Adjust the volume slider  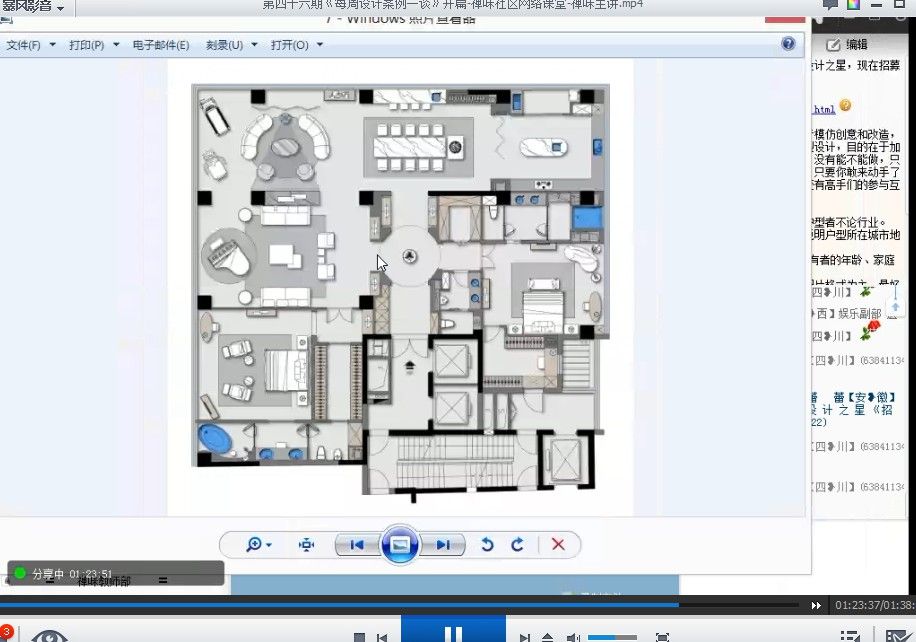[612, 637]
